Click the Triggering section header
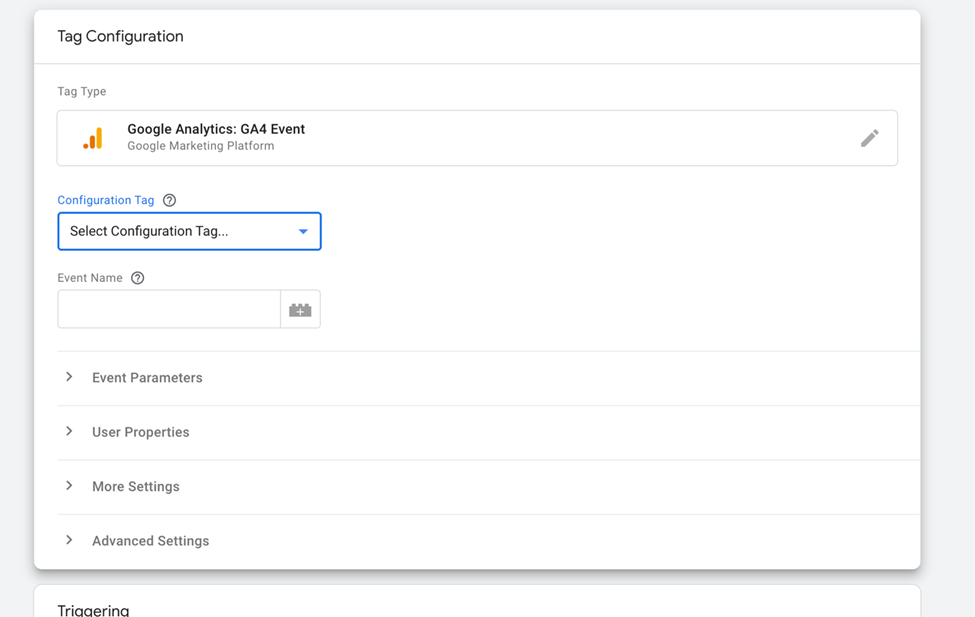 tap(93, 610)
